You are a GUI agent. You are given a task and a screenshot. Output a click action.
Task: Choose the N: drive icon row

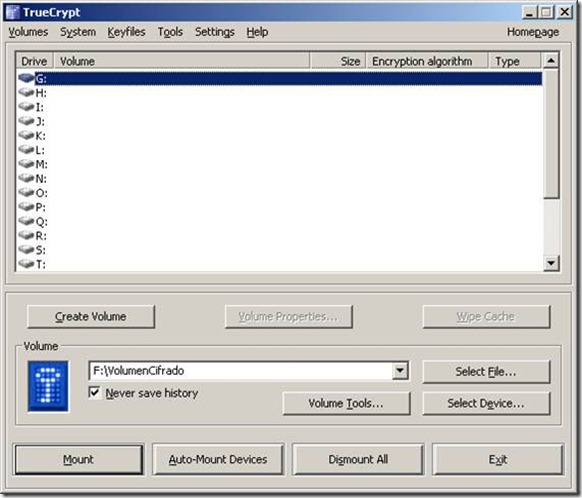[26, 178]
